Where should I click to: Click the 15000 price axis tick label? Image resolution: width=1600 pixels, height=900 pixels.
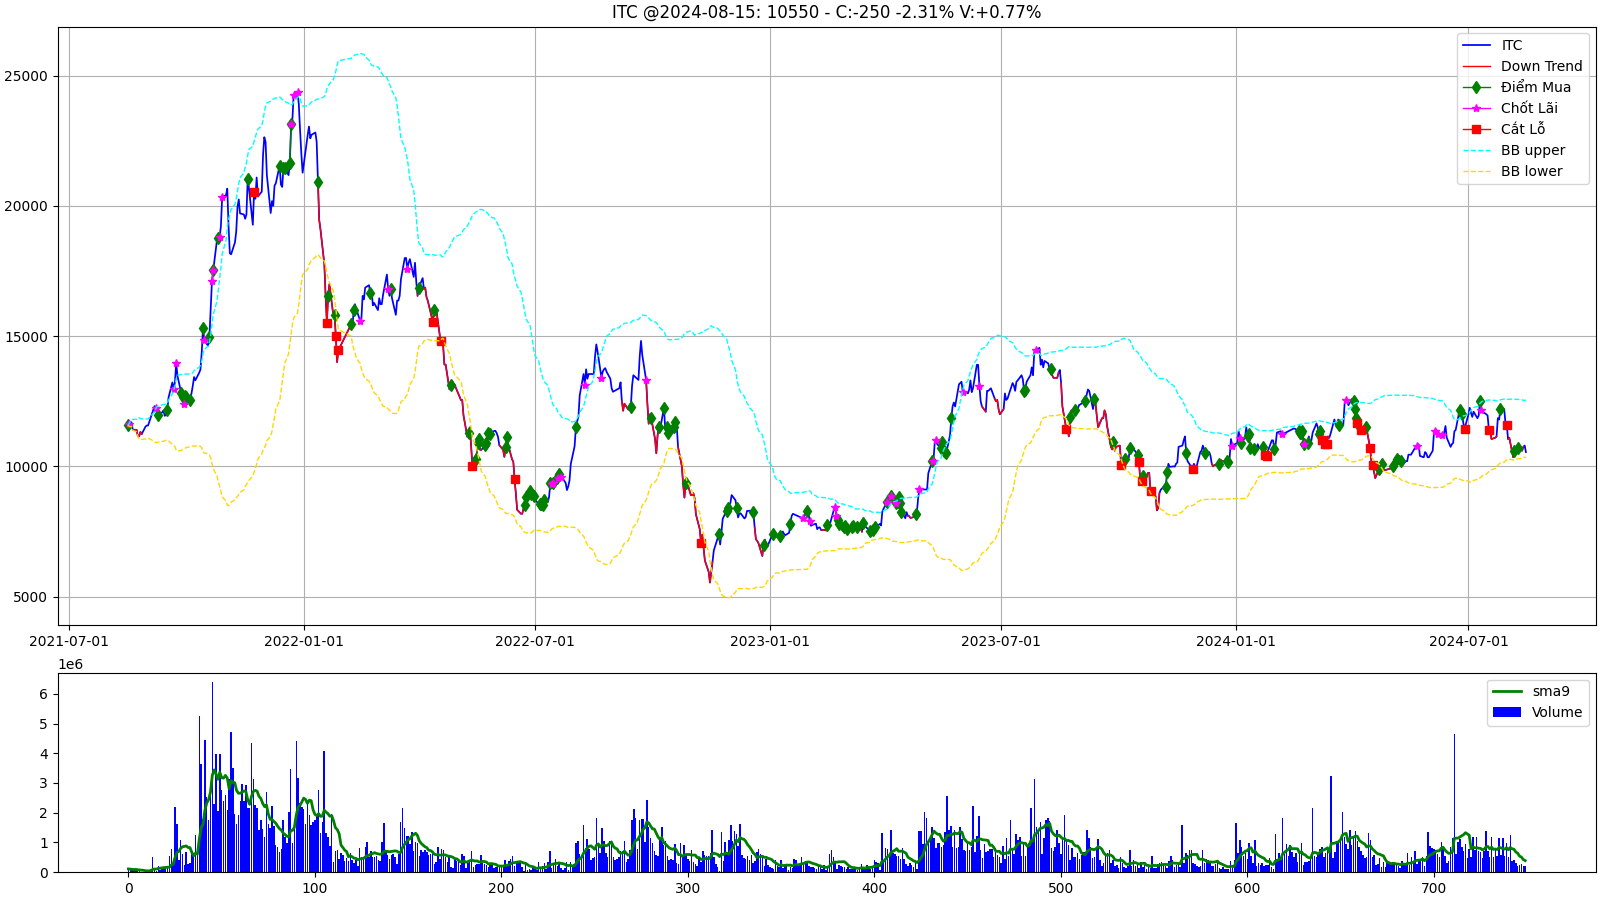(27, 336)
